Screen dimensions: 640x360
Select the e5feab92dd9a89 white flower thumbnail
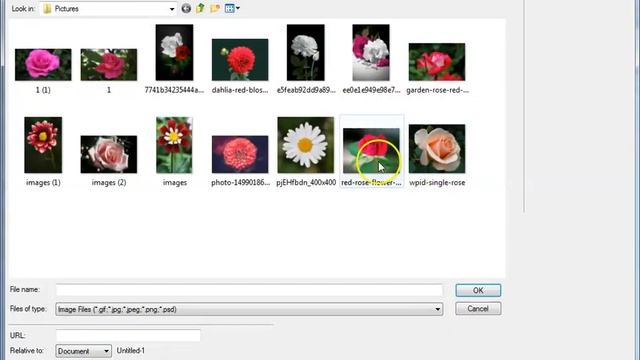(x=306, y=52)
